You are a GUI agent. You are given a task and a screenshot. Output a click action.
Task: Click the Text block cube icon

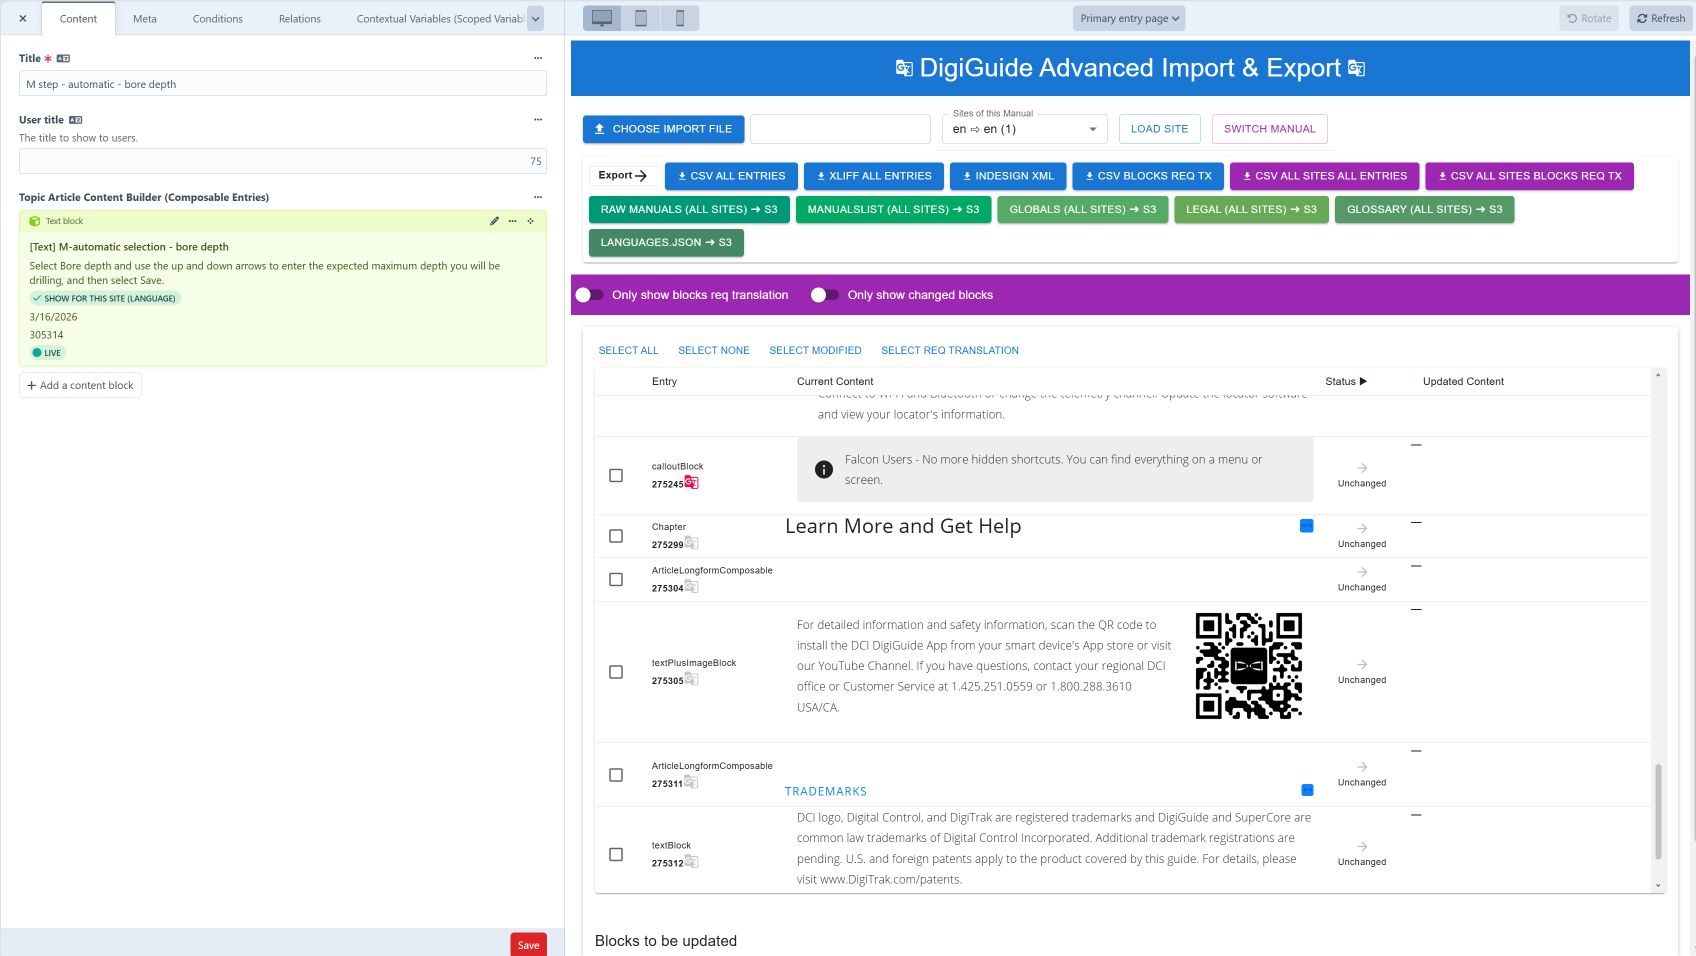tap(35, 221)
